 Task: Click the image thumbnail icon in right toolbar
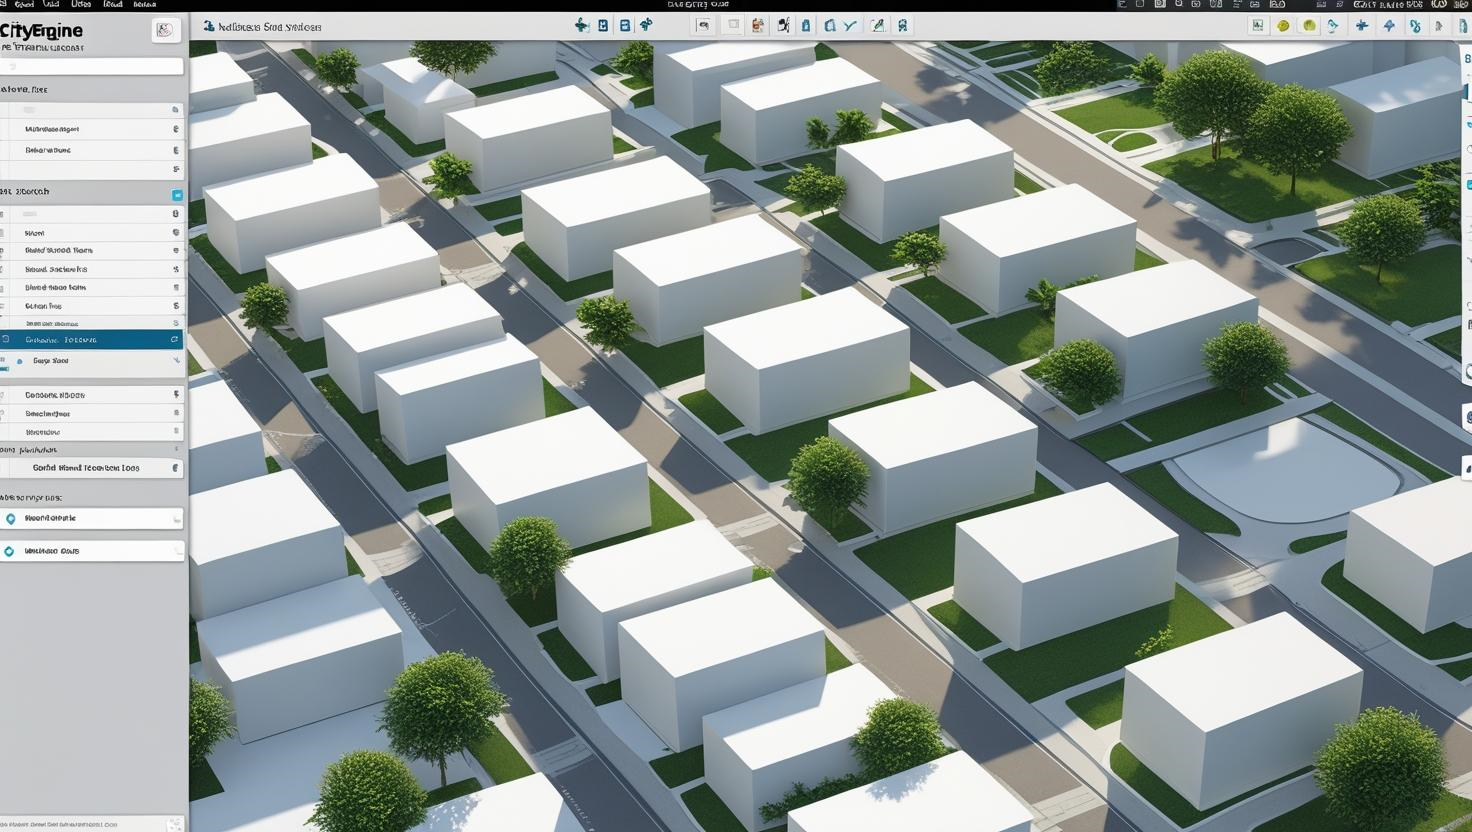[x=1257, y=26]
